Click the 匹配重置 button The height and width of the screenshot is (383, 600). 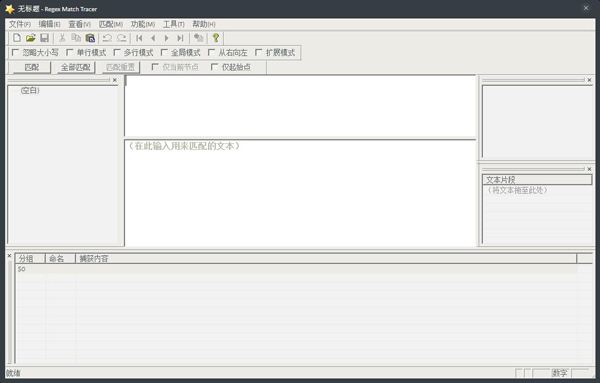coord(121,67)
